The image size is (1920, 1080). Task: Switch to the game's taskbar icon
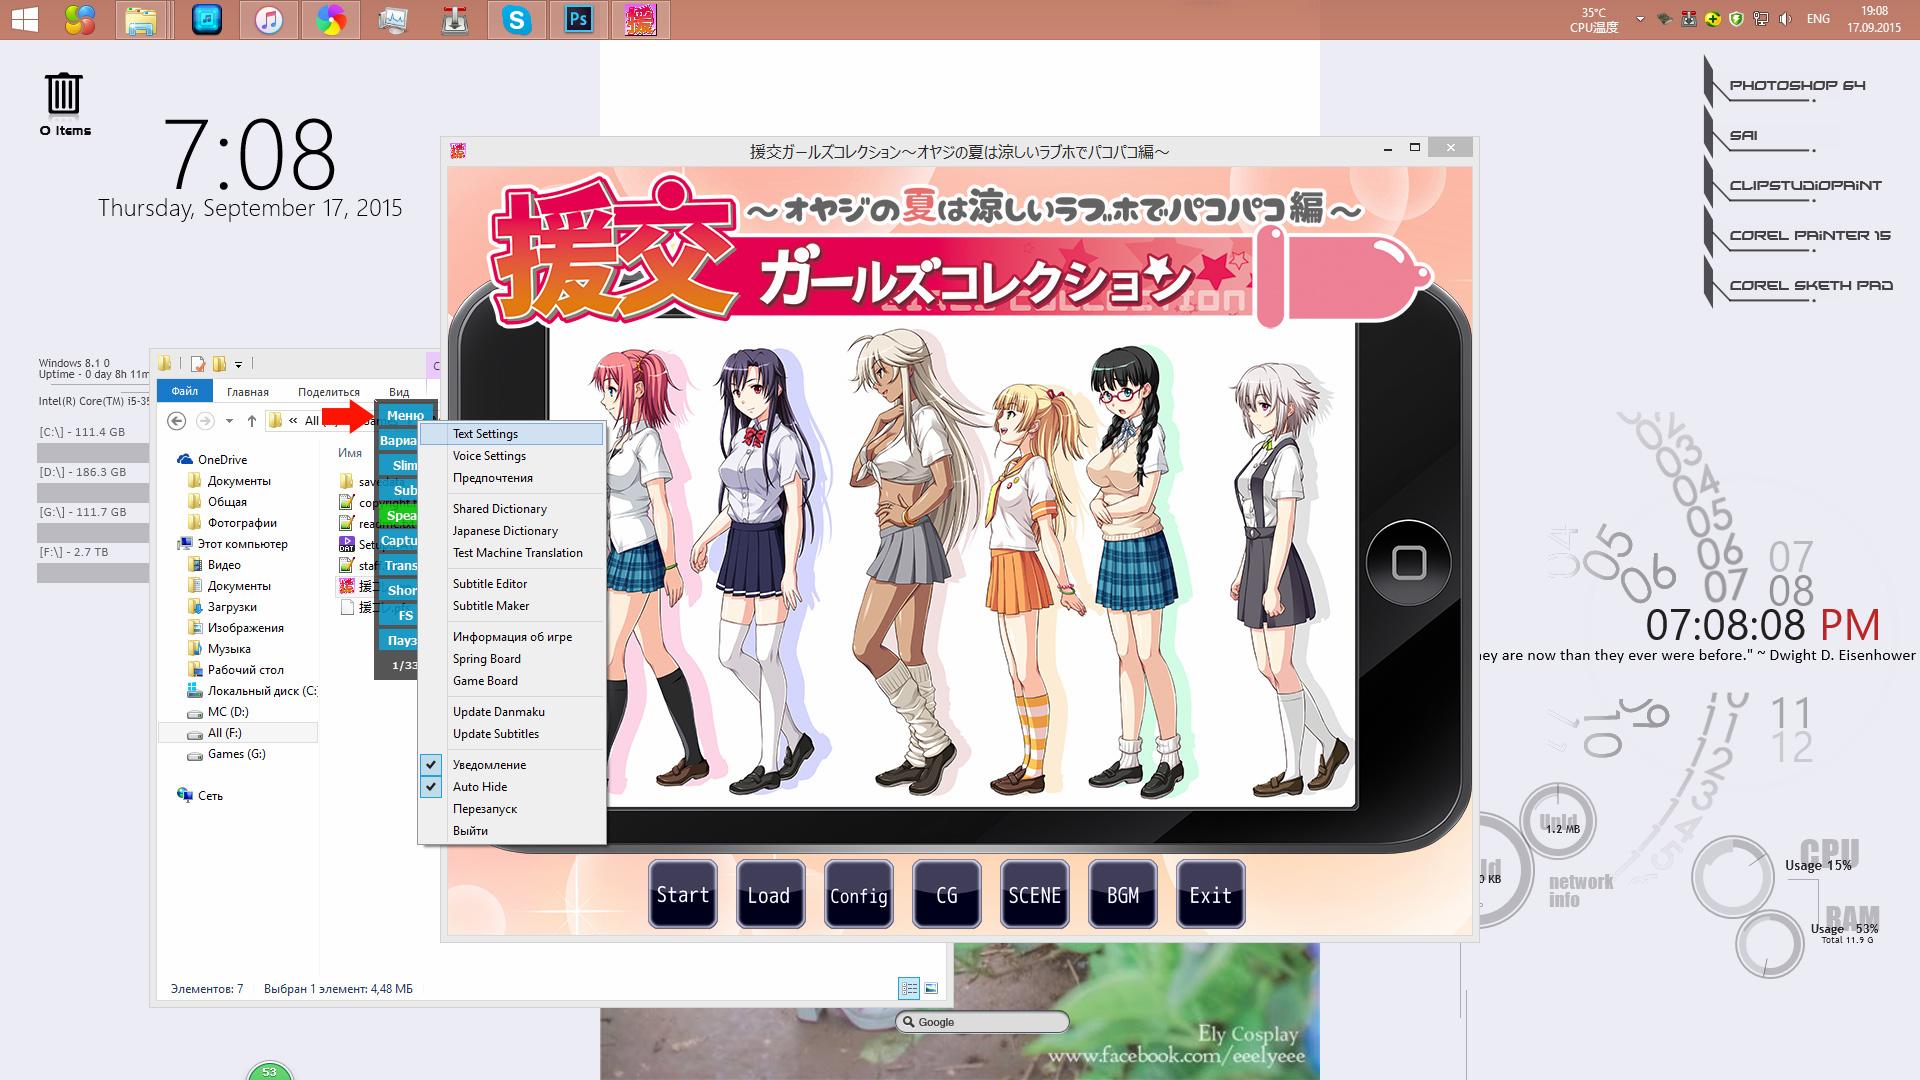641,19
